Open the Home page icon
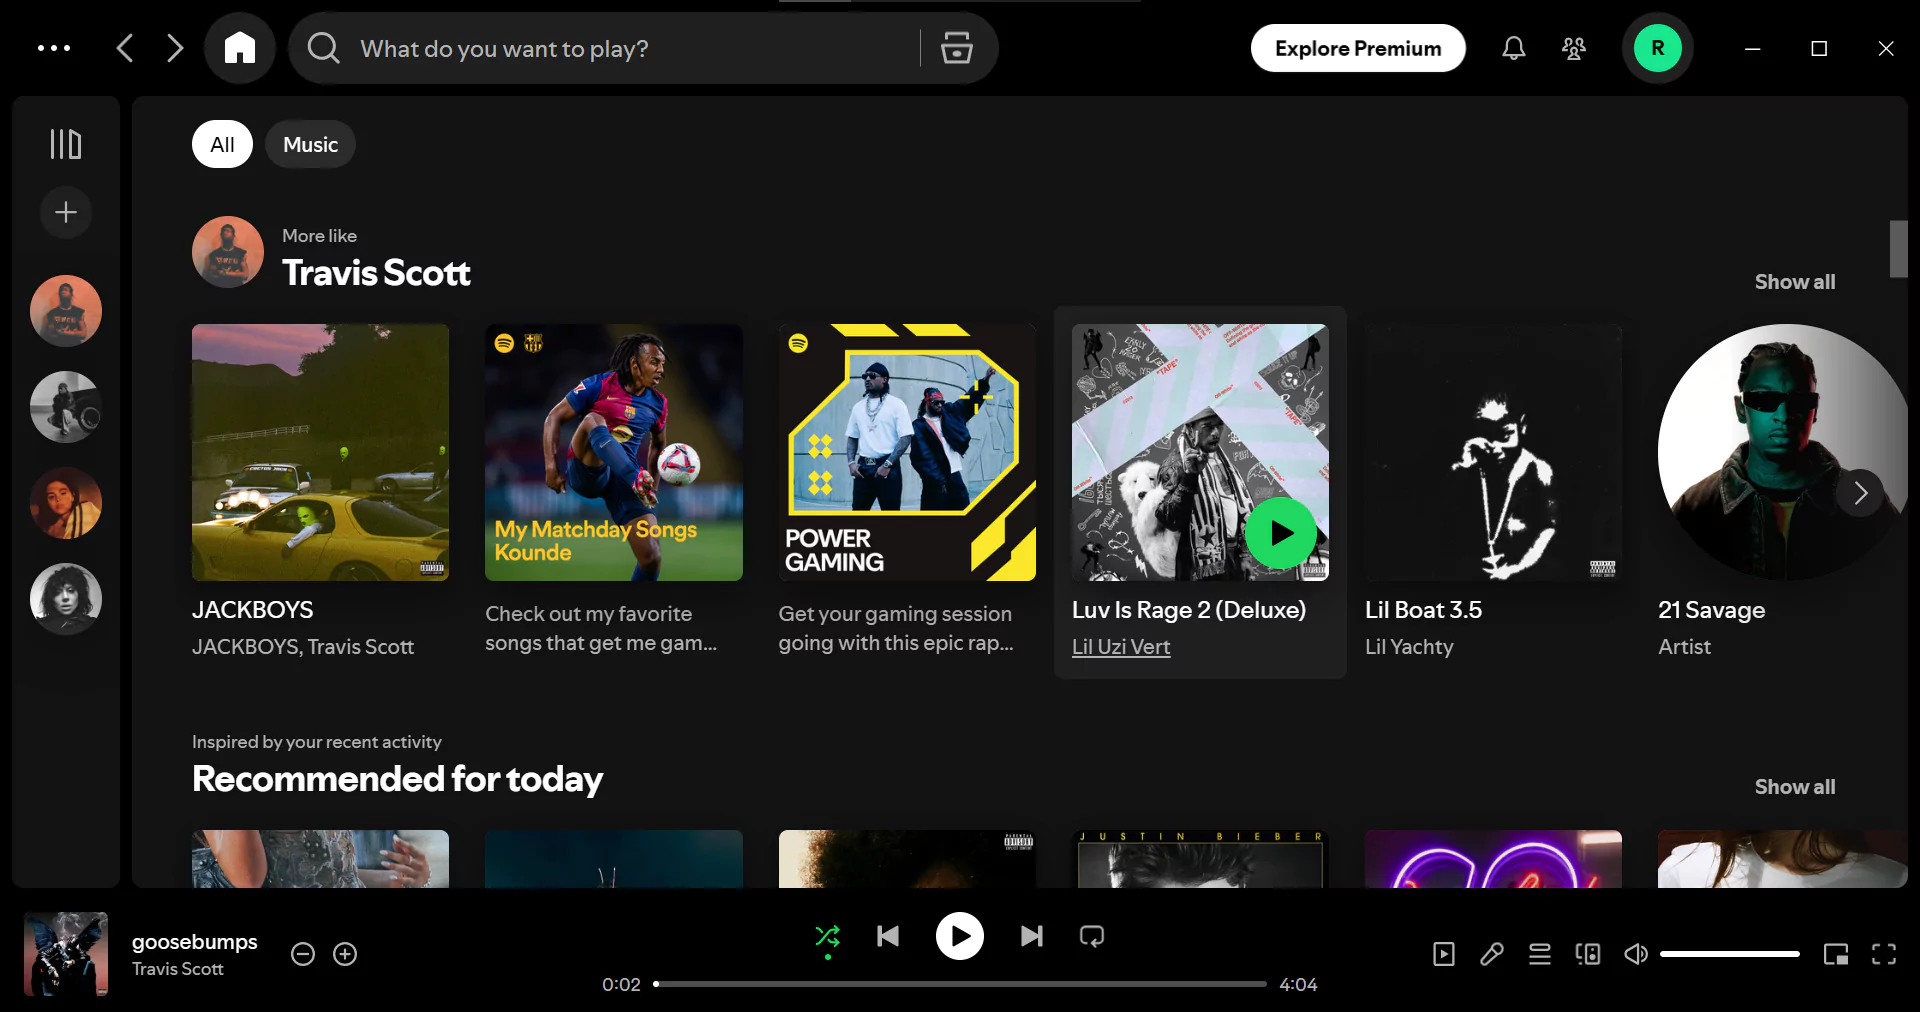 240,48
